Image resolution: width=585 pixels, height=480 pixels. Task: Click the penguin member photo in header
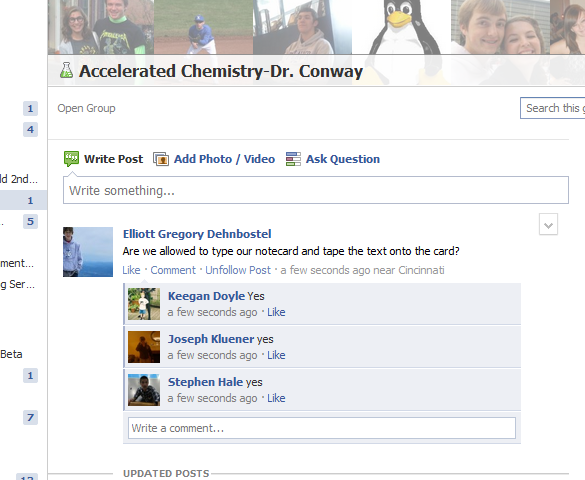tap(401, 27)
